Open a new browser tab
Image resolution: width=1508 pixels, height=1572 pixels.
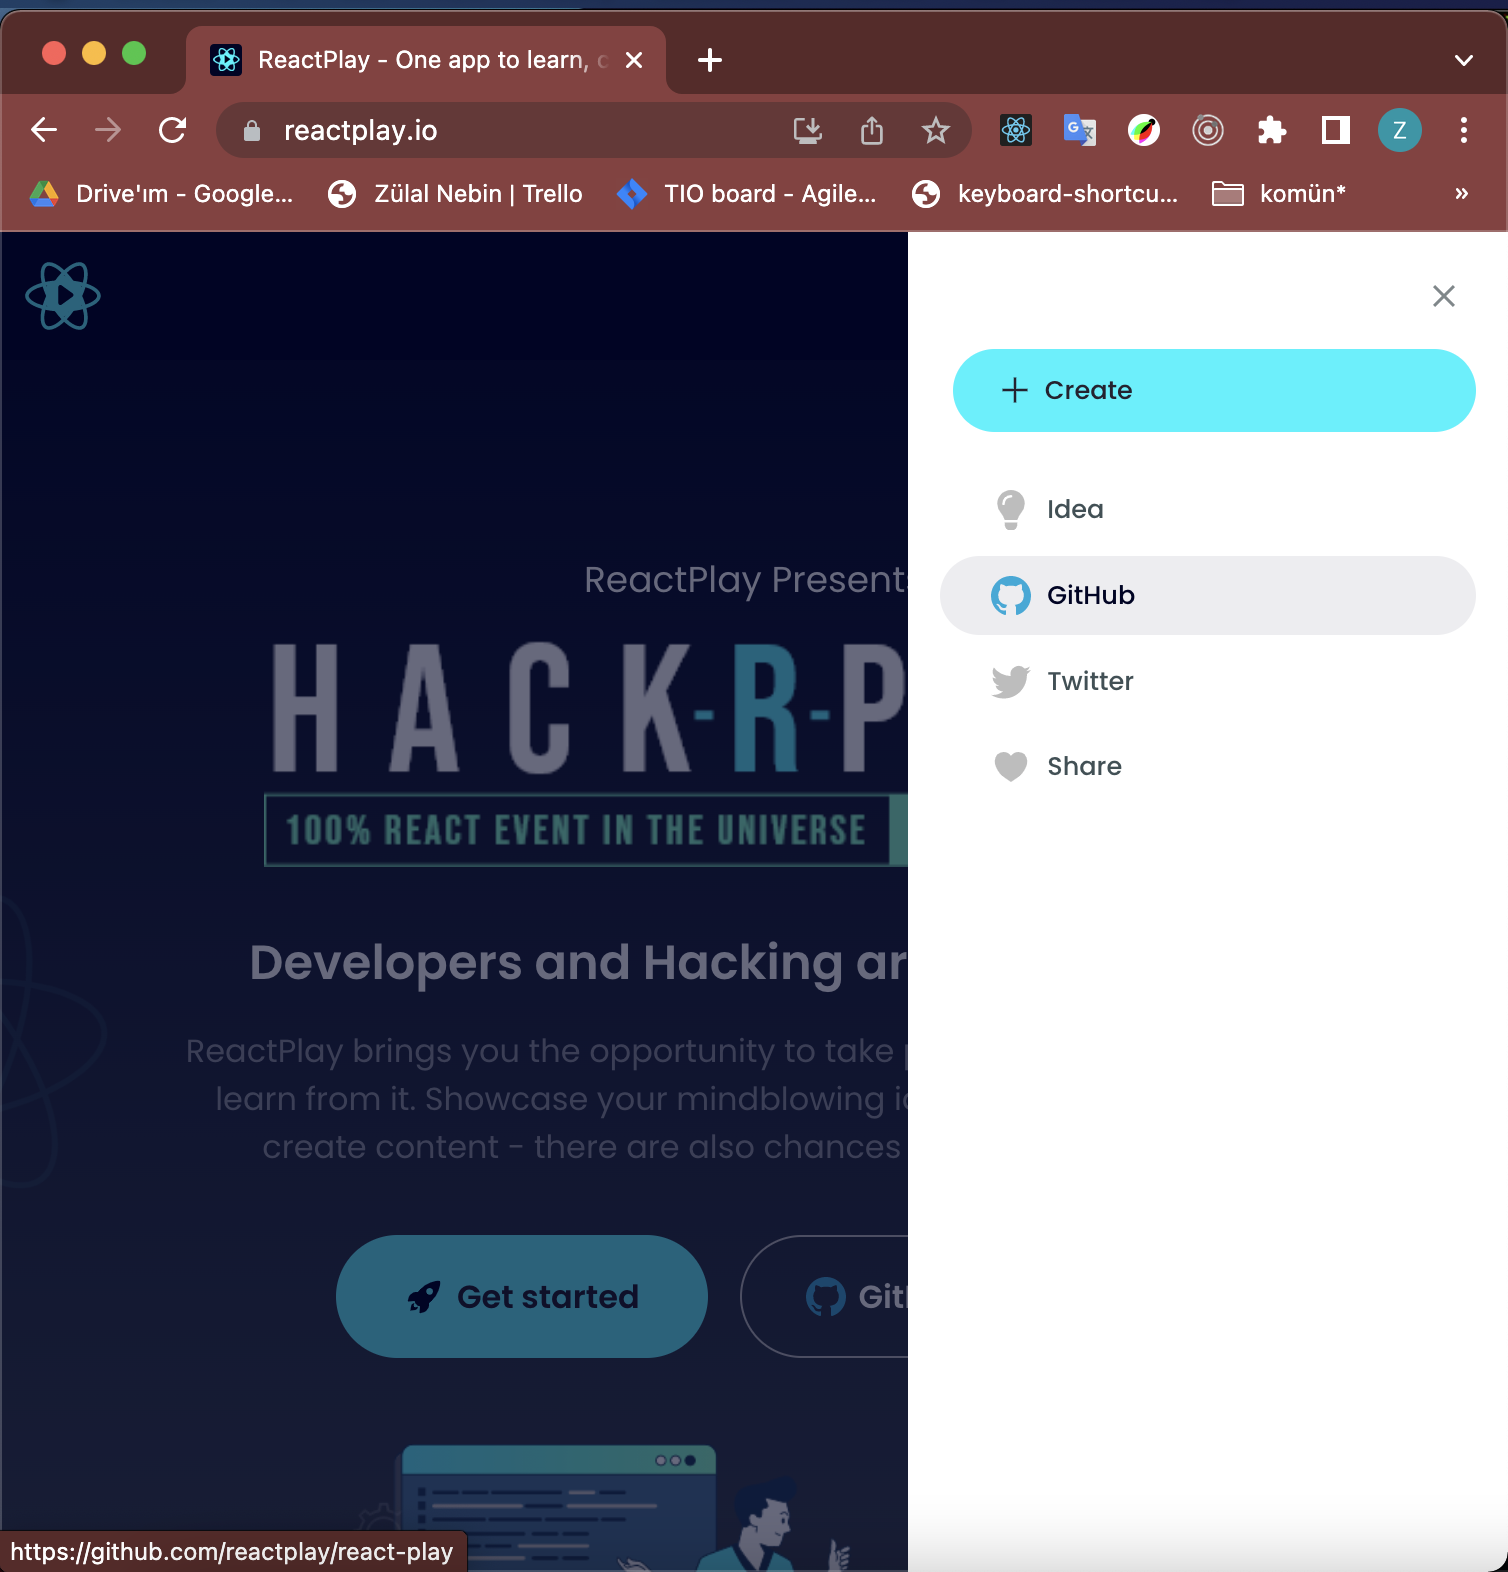click(x=710, y=60)
